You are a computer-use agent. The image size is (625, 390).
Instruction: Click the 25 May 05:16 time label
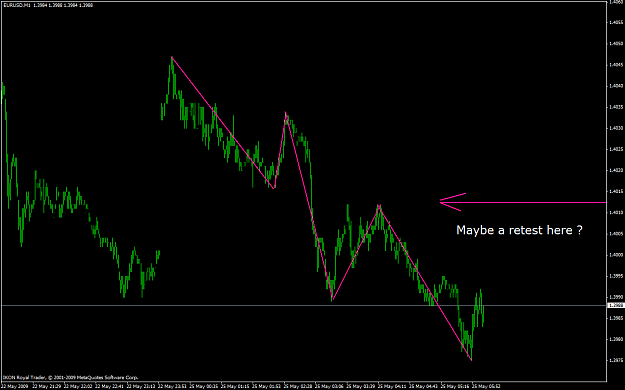click(456, 386)
